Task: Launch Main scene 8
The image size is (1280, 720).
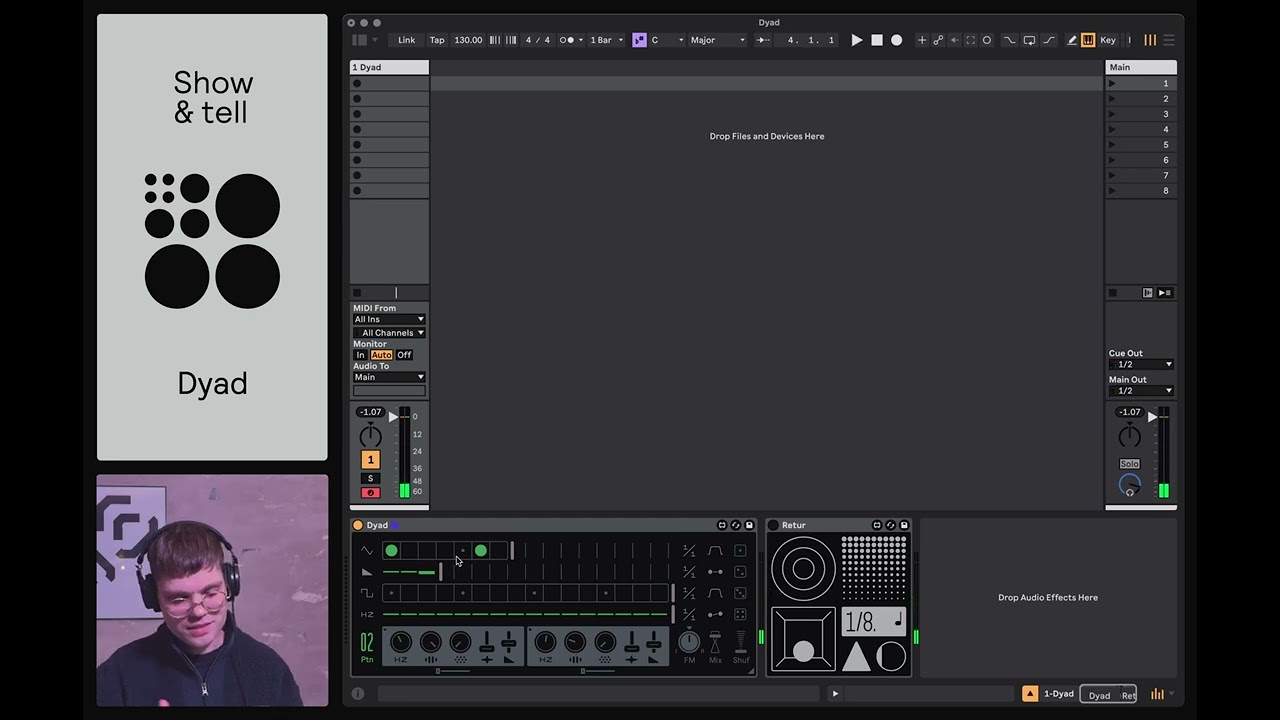Action: (x=1112, y=191)
